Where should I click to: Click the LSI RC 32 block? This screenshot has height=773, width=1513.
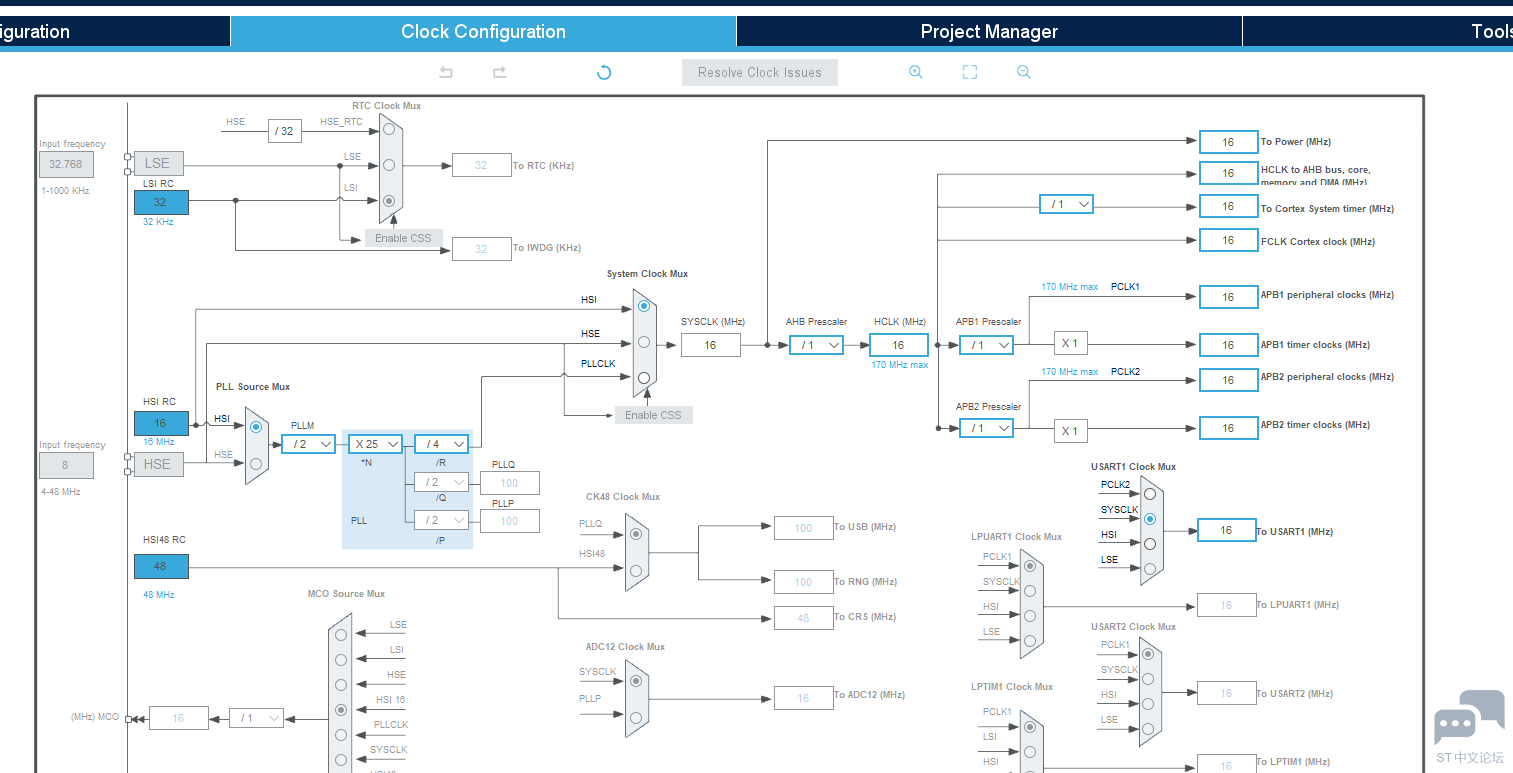(161, 202)
